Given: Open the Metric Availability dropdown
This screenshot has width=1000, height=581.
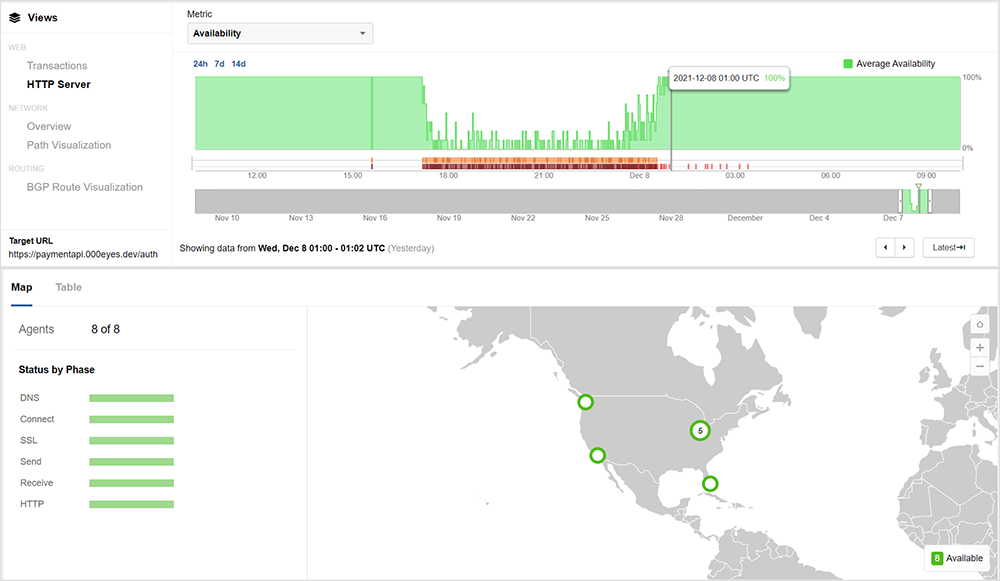Looking at the screenshot, I should click(280, 34).
